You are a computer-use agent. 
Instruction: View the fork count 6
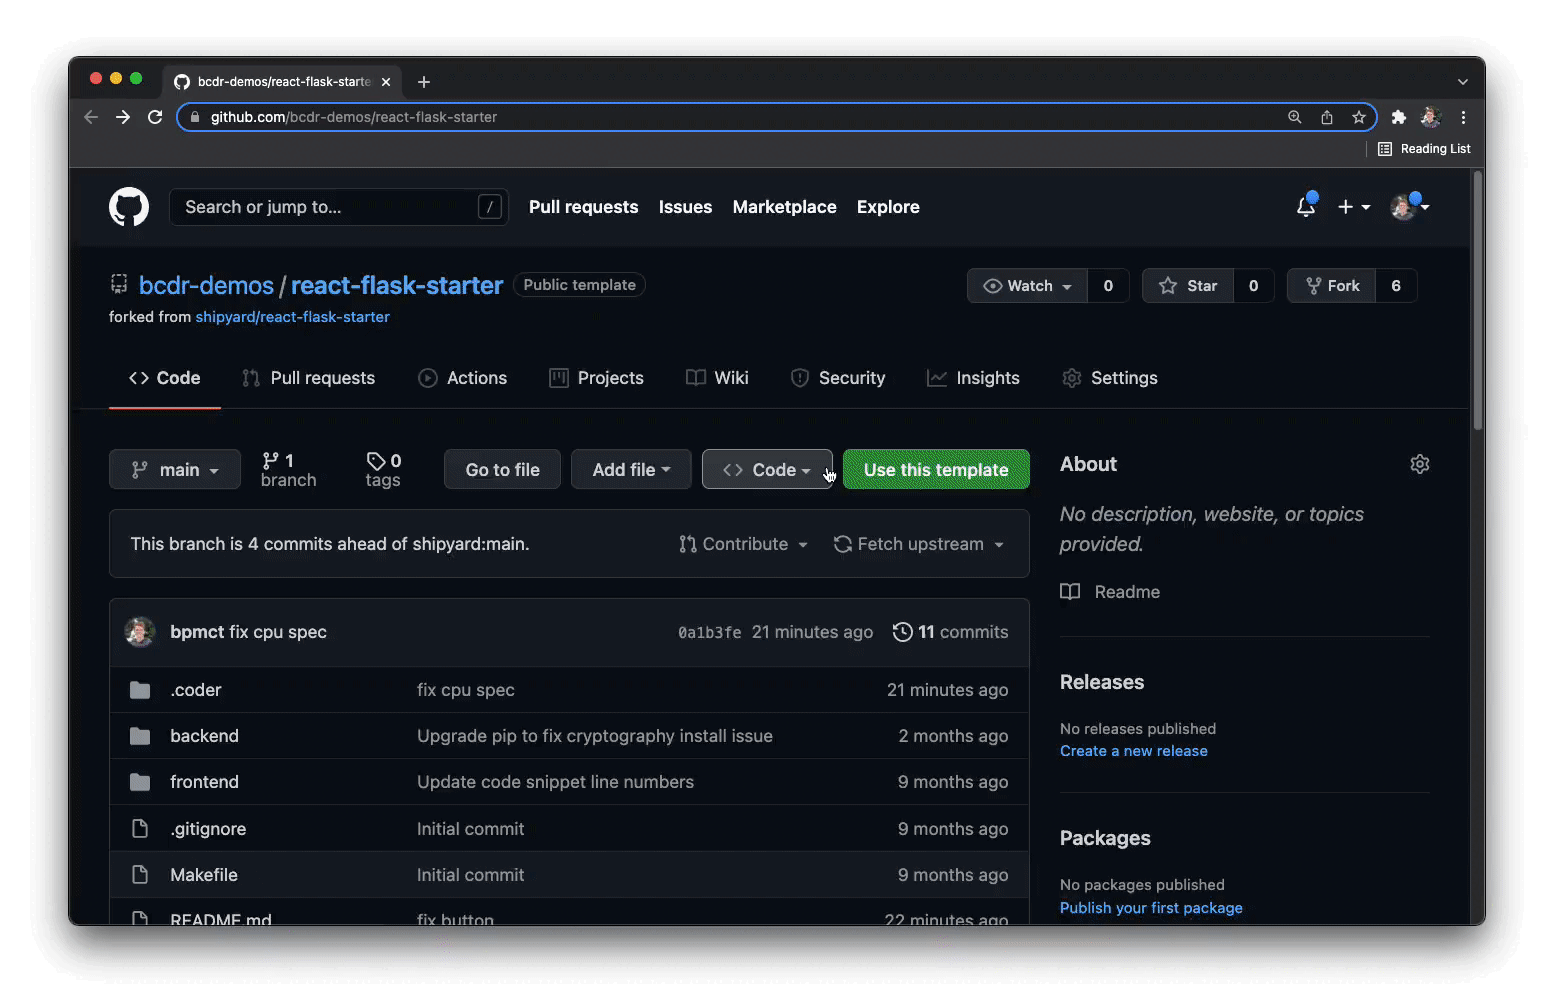(x=1396, y=286)
